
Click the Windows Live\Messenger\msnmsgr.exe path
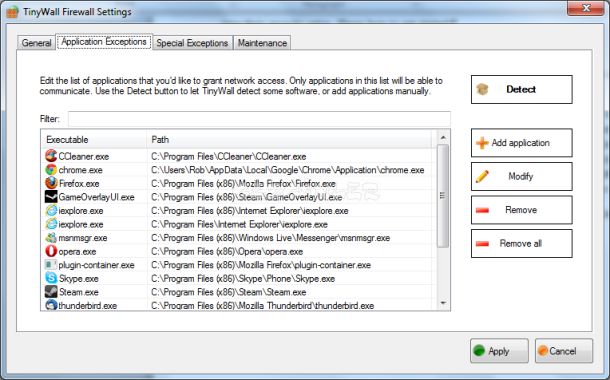[x=270, y=238]
